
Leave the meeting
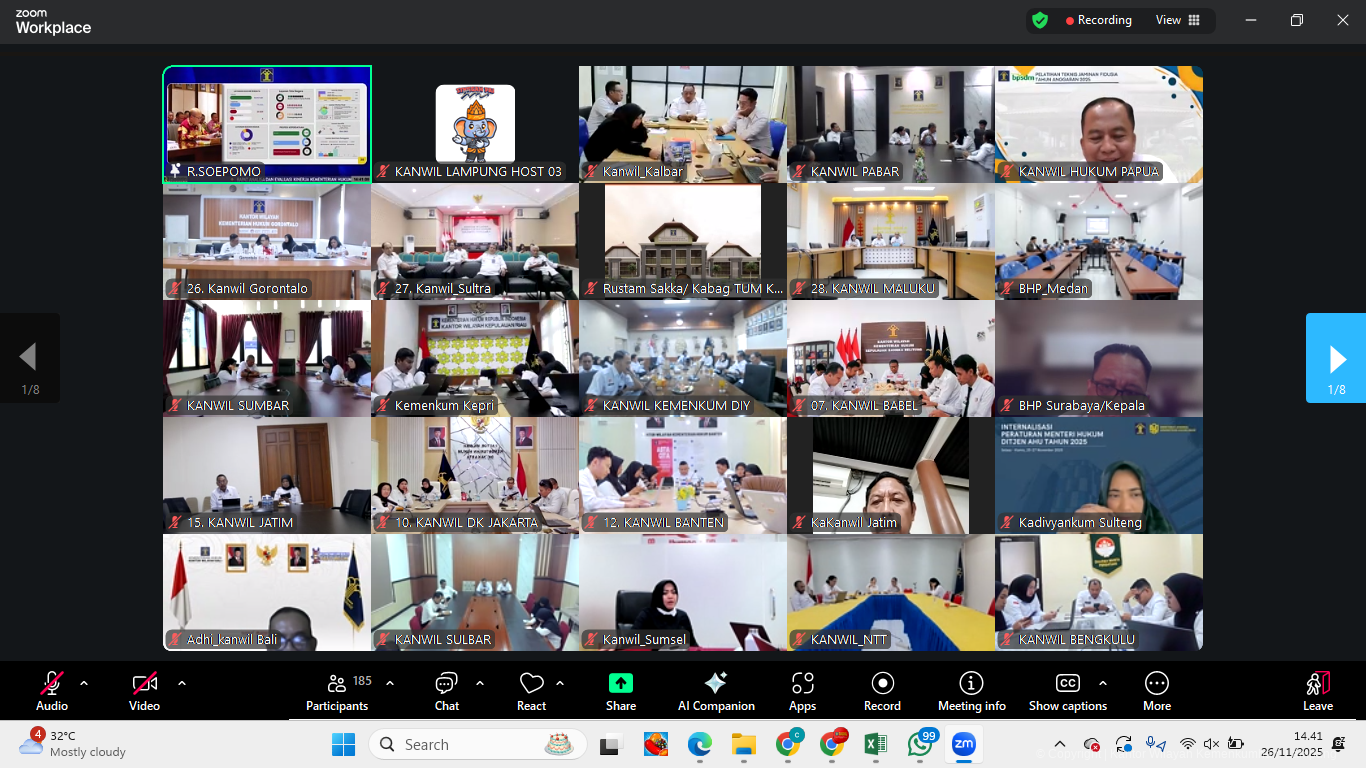pyautogui.click(x=1317, y=684)
